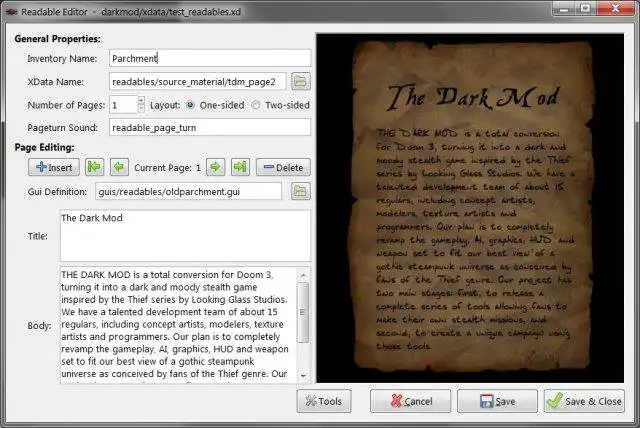Click the 'The Dark Mod' preview title

point(472,98)
